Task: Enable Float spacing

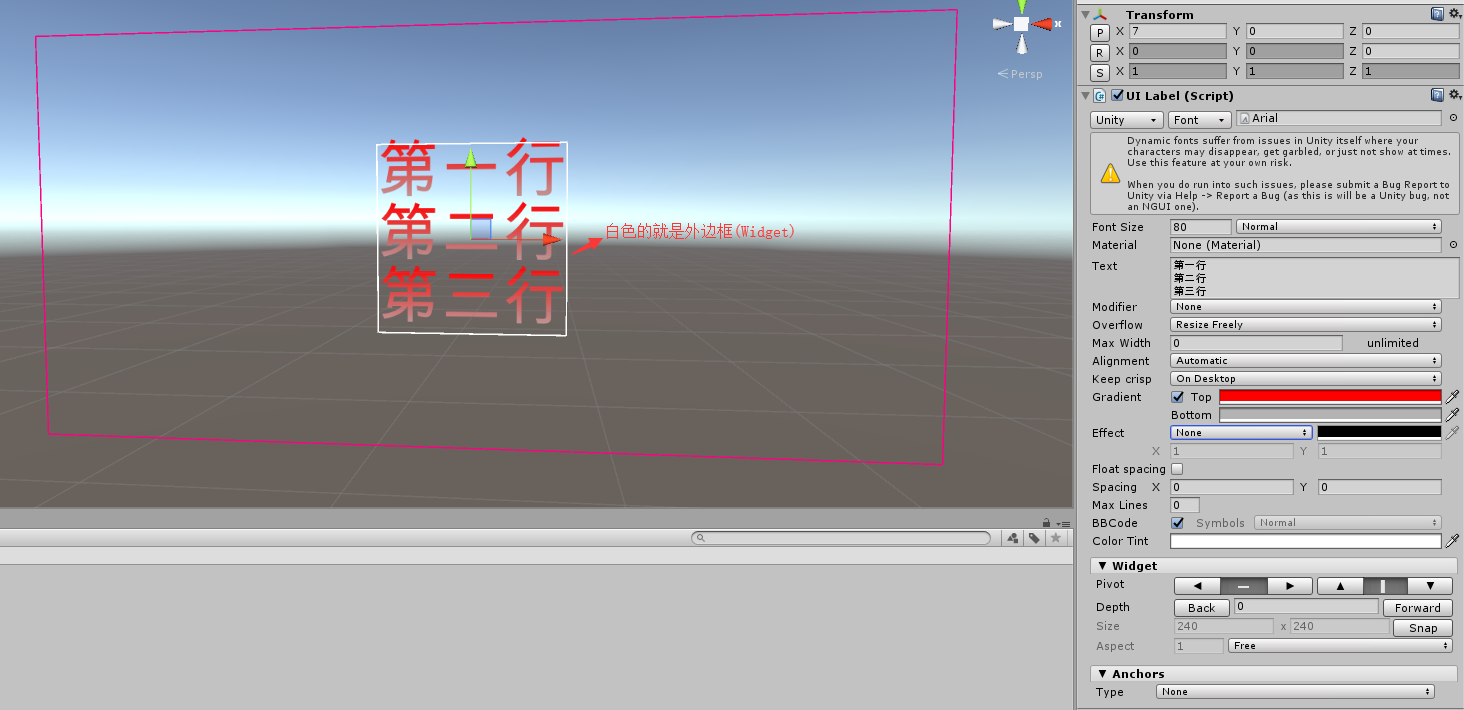Action: coord(1177,468)
